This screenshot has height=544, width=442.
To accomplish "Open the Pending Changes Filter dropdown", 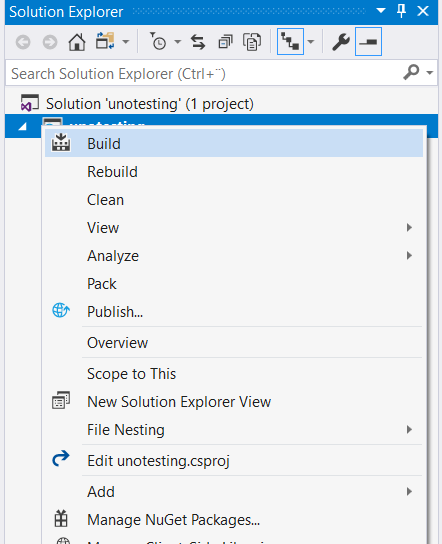I will pos(178,42).
